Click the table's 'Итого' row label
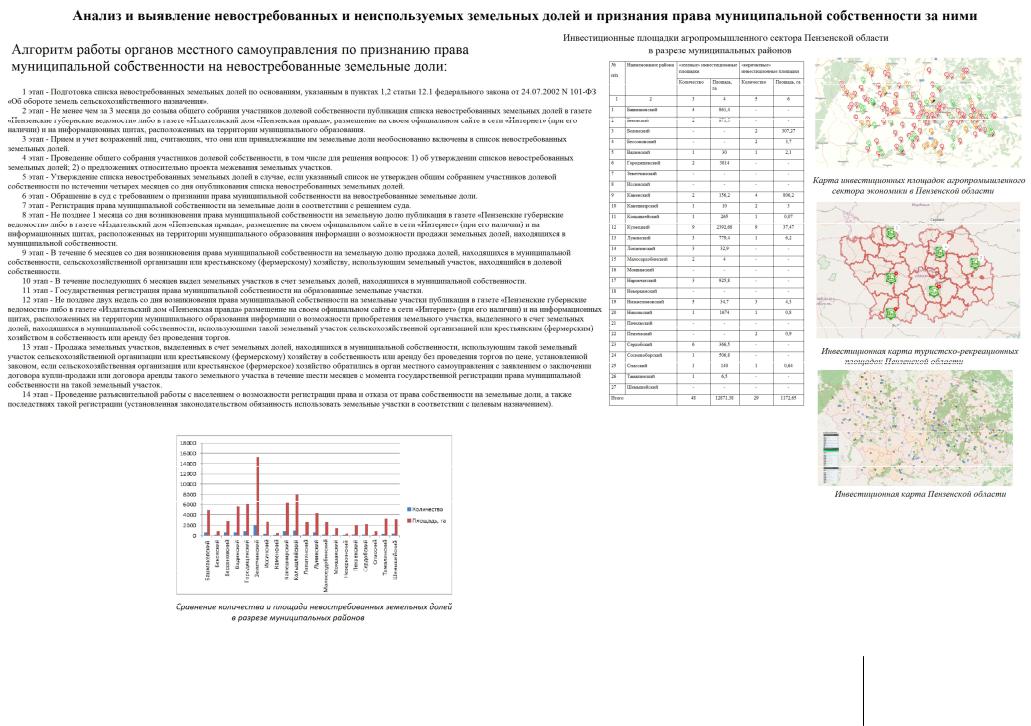Viewport: 1031px width, 726px height. (x=617, y=398)
